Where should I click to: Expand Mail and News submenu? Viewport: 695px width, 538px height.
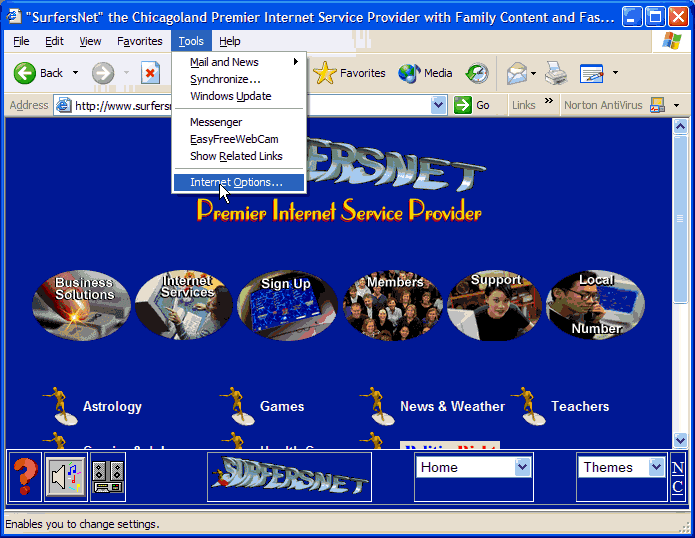(239, 62)
